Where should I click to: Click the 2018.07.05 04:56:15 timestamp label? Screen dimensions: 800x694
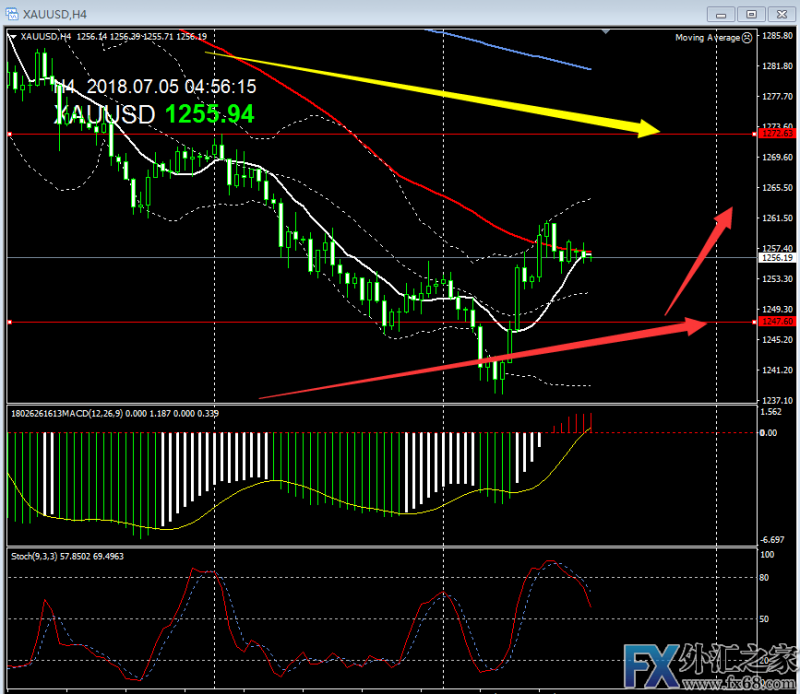(171, 87)
